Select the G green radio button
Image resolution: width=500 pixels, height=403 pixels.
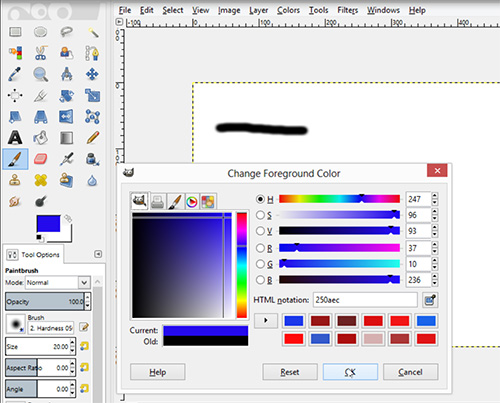click(x=260, y=264)
